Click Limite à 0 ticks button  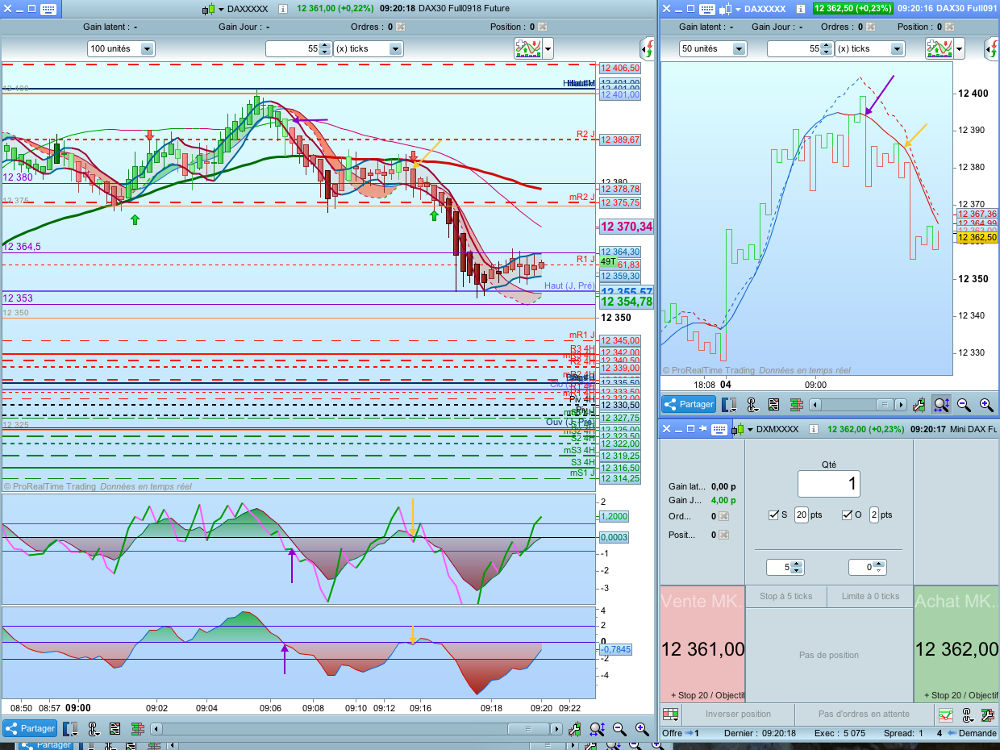[x=870, y=596]
